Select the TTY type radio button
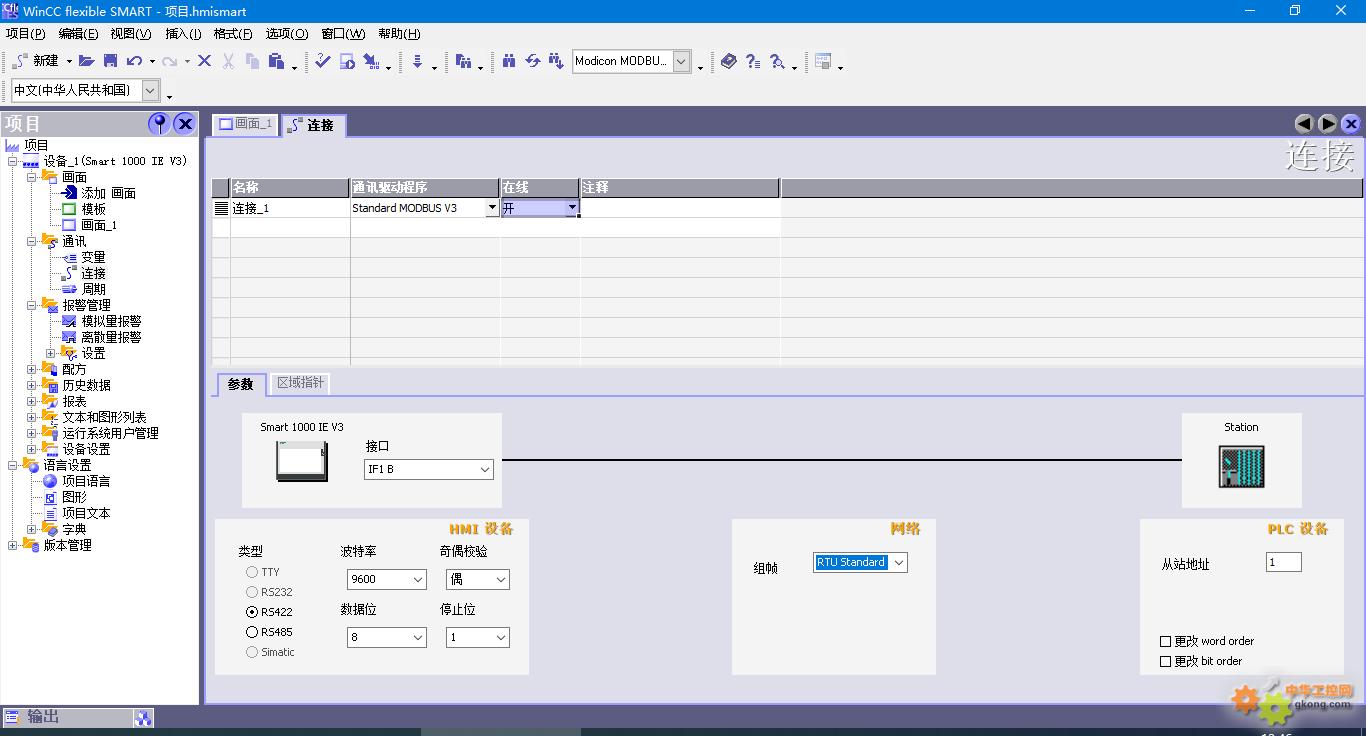The image size is (1366, 736). pyautogui.click(x=252, y=572)
